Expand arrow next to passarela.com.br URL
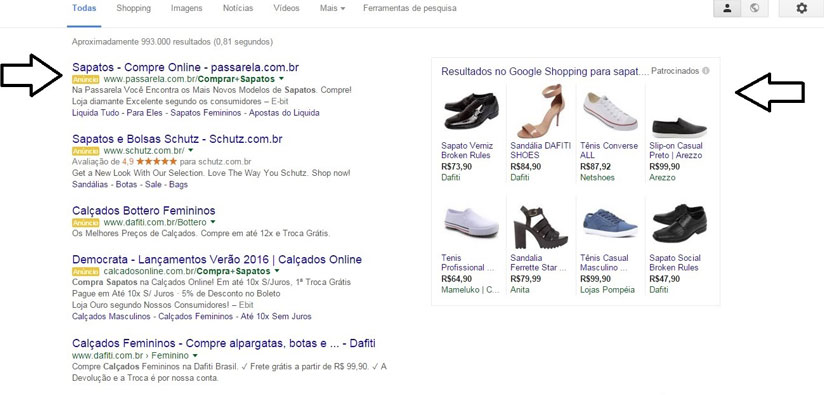 coord(281,79)
